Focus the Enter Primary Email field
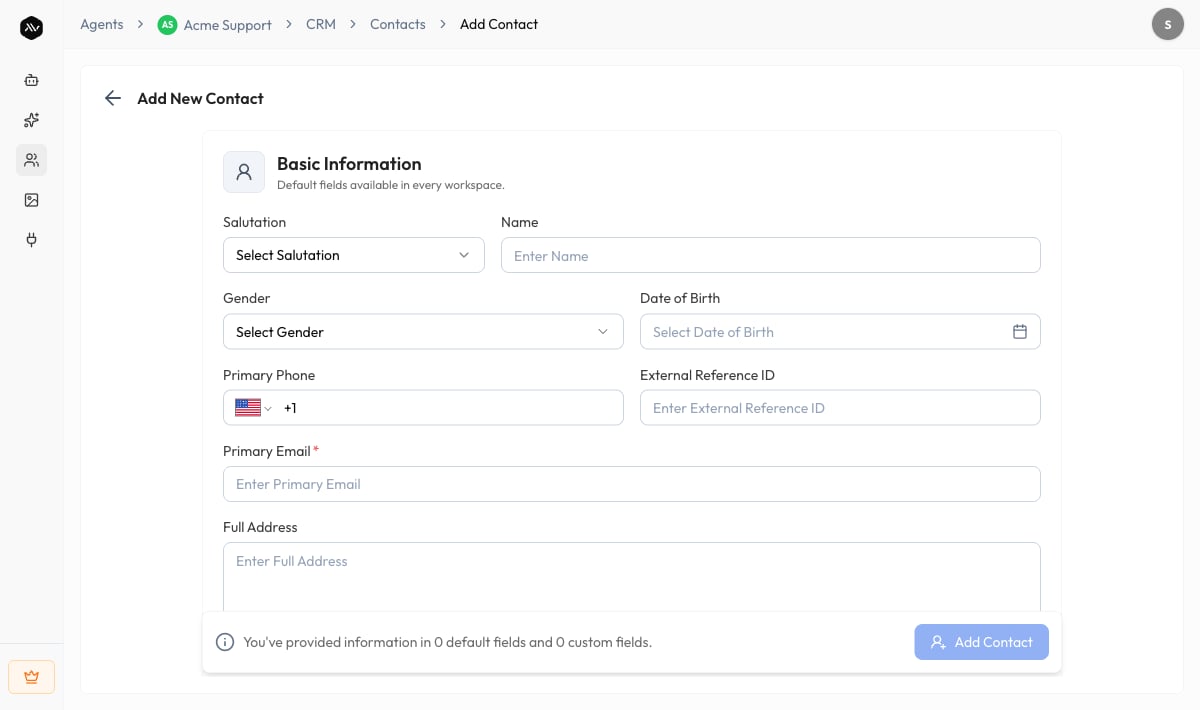Image resolution: width=1200 pixels, height=710 pixels. (632, 484)
